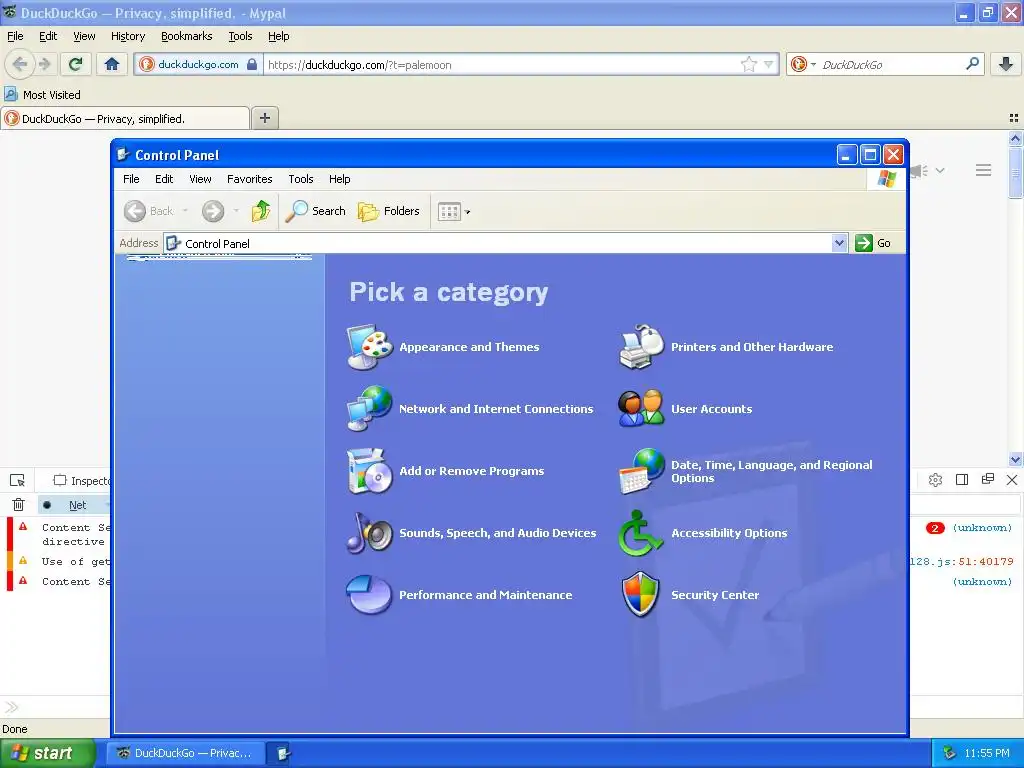Switch to the Inspector devtools tab
Viewport: 1024px width, 768px height.
point(82,481)
